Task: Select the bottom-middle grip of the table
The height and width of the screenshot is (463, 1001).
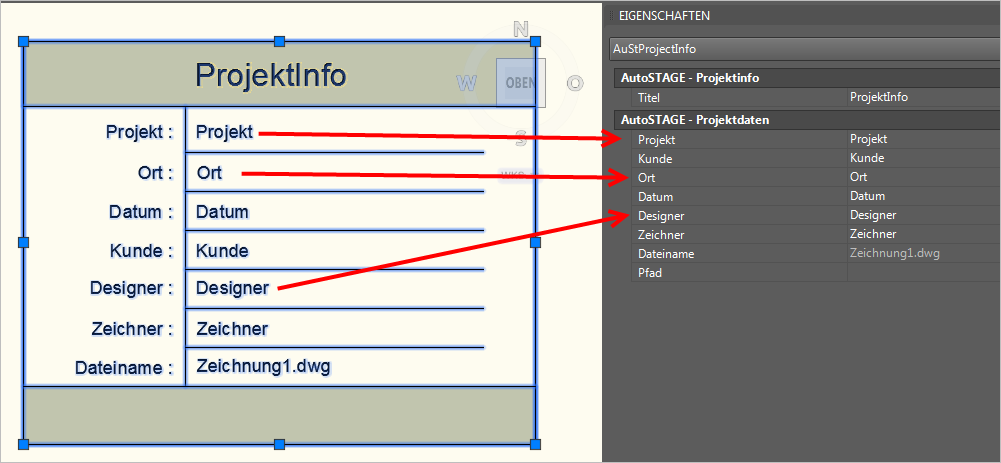Action: pyautogui.click(x=279, y=444)
